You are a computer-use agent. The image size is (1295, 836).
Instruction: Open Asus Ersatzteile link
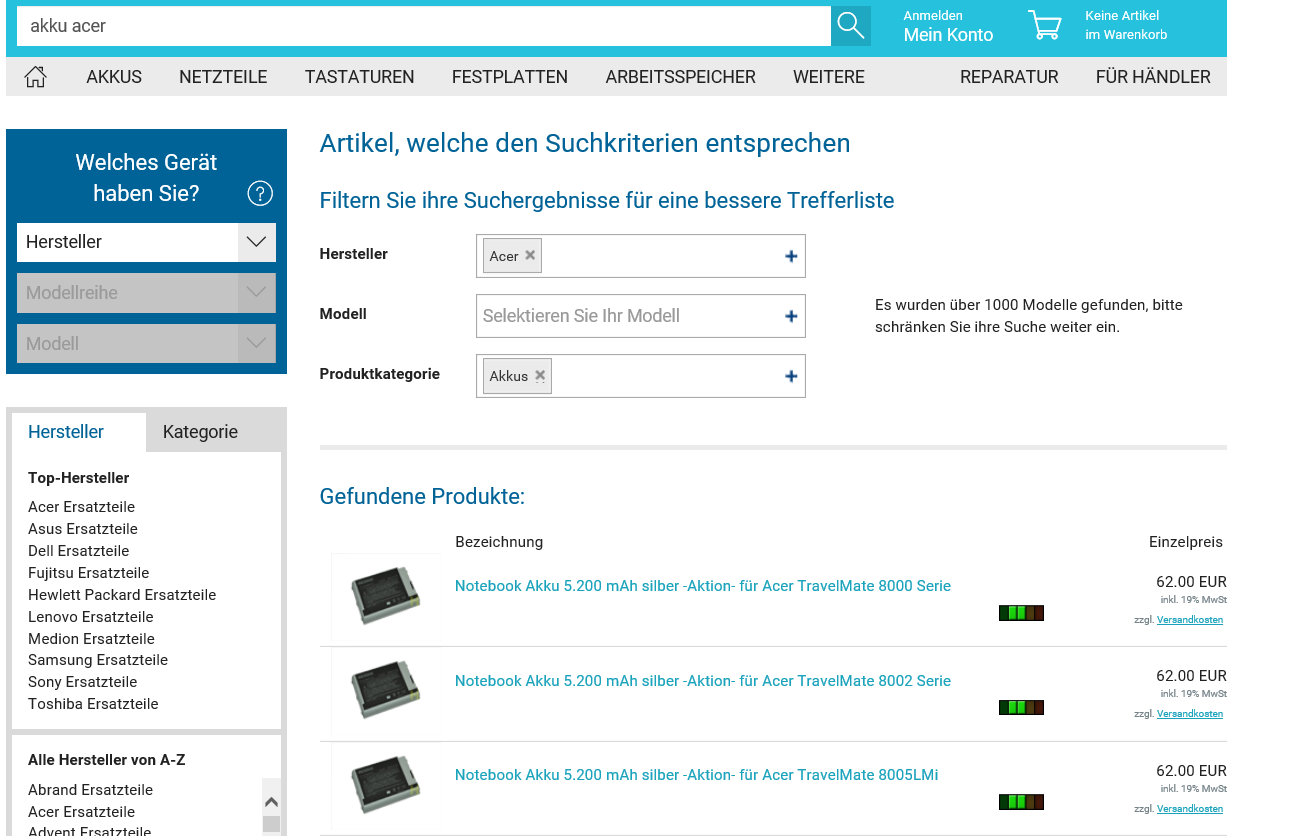(83, 529)
